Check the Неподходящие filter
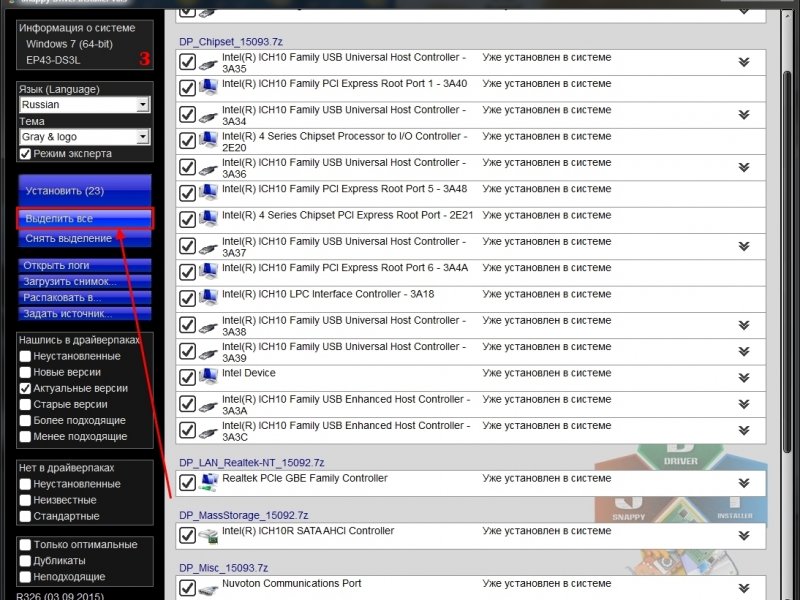The height and width of the screenshot is (600, 800). pos(25,577)
